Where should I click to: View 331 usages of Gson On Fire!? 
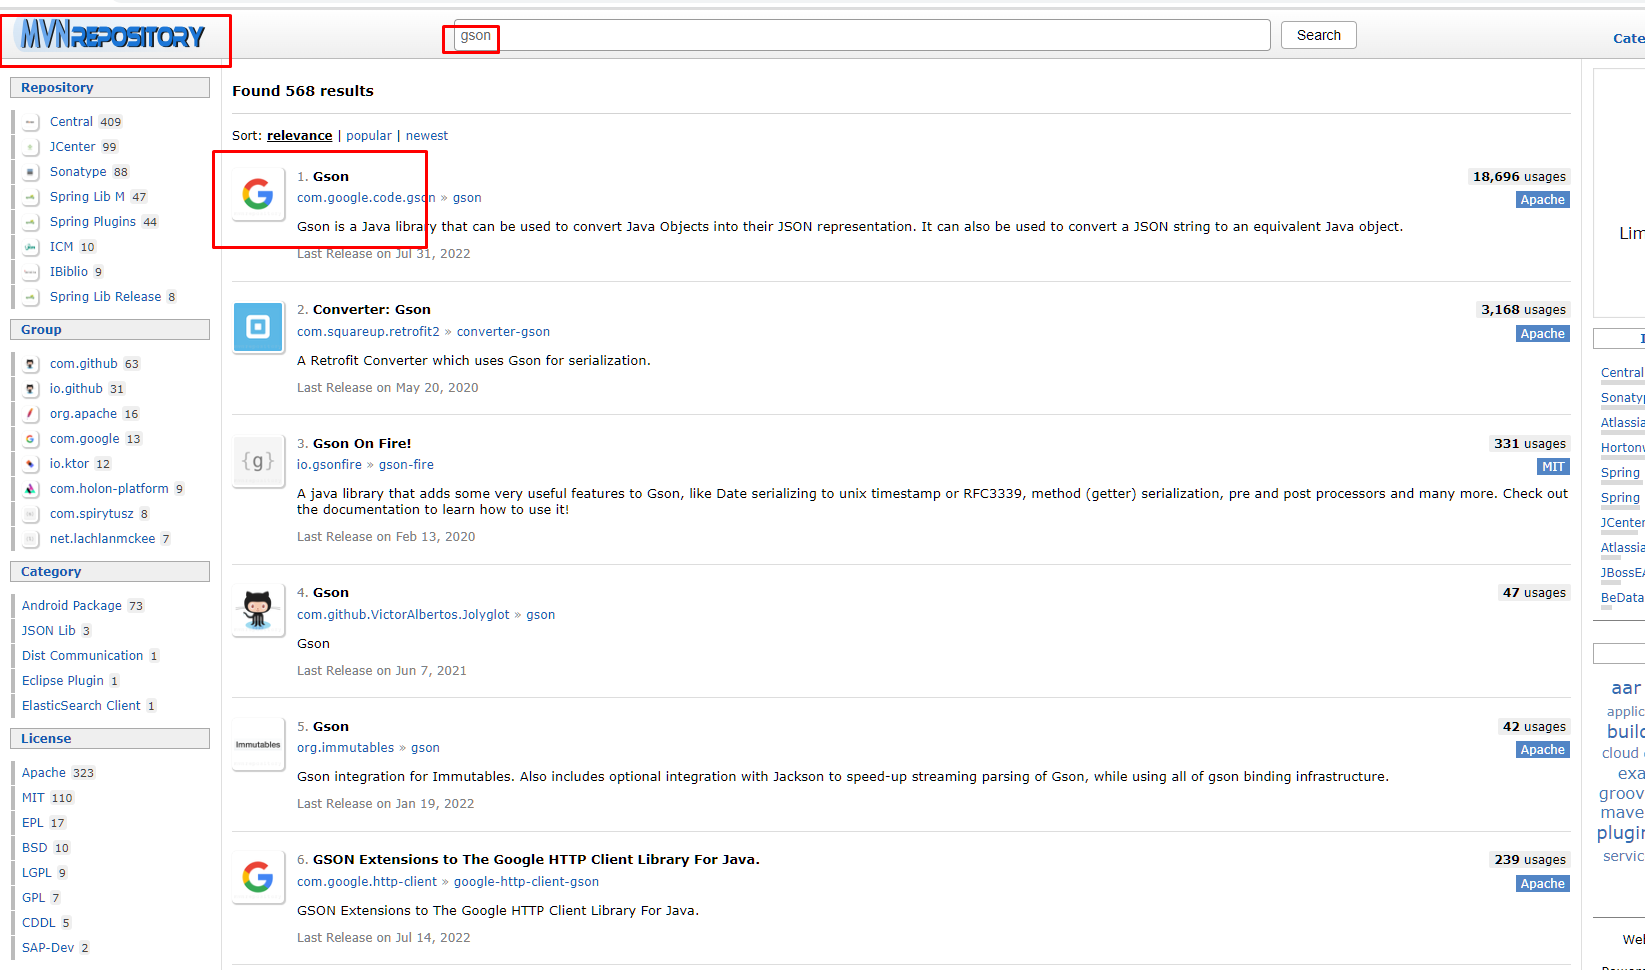[x=1529, y=444]
